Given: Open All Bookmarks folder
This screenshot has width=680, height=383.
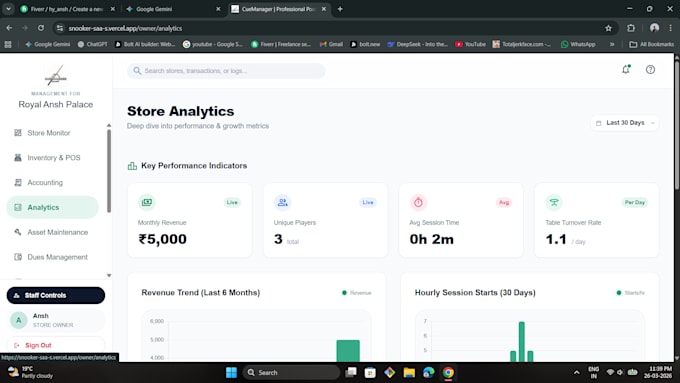Looking at the screenshot, I should pyautogui.click(x=651, y=44).
